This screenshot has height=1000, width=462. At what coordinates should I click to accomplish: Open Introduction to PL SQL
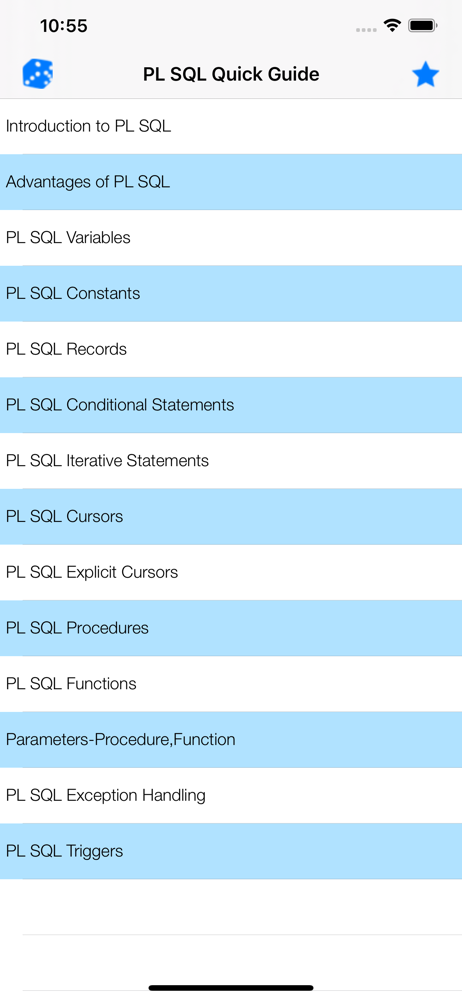pos(231,126)
